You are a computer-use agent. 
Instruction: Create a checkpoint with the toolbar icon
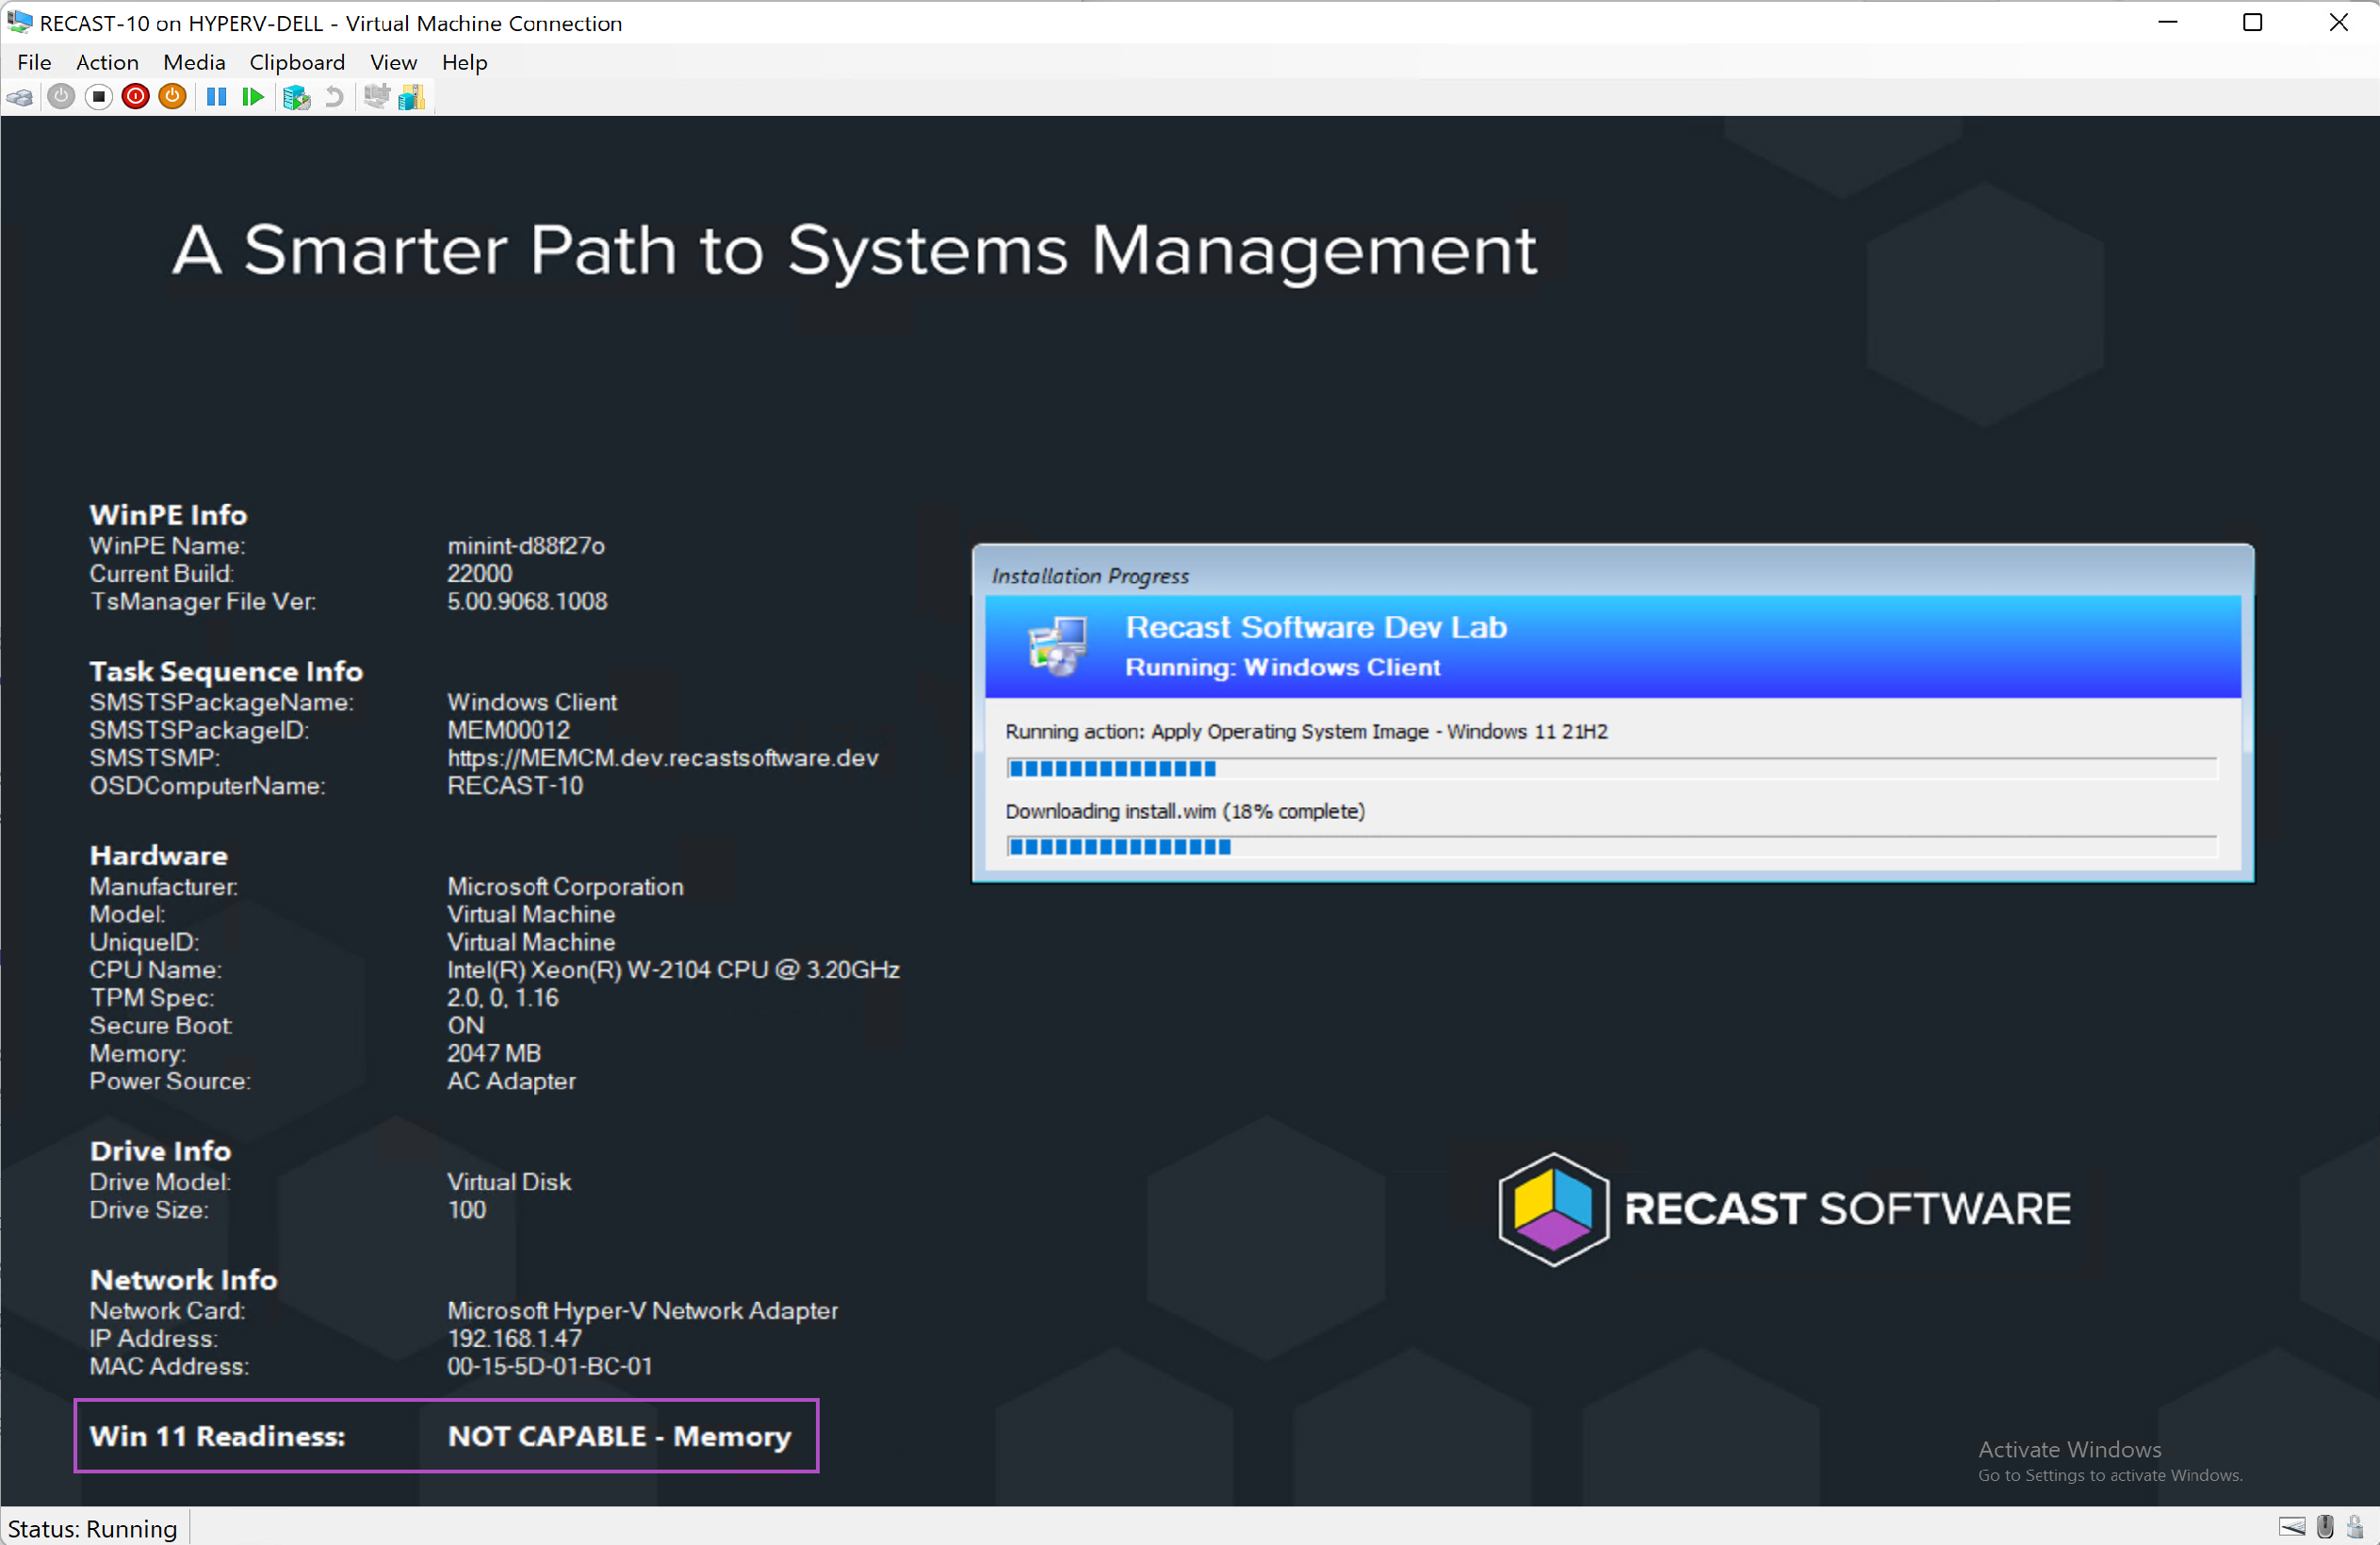[296, 97]
